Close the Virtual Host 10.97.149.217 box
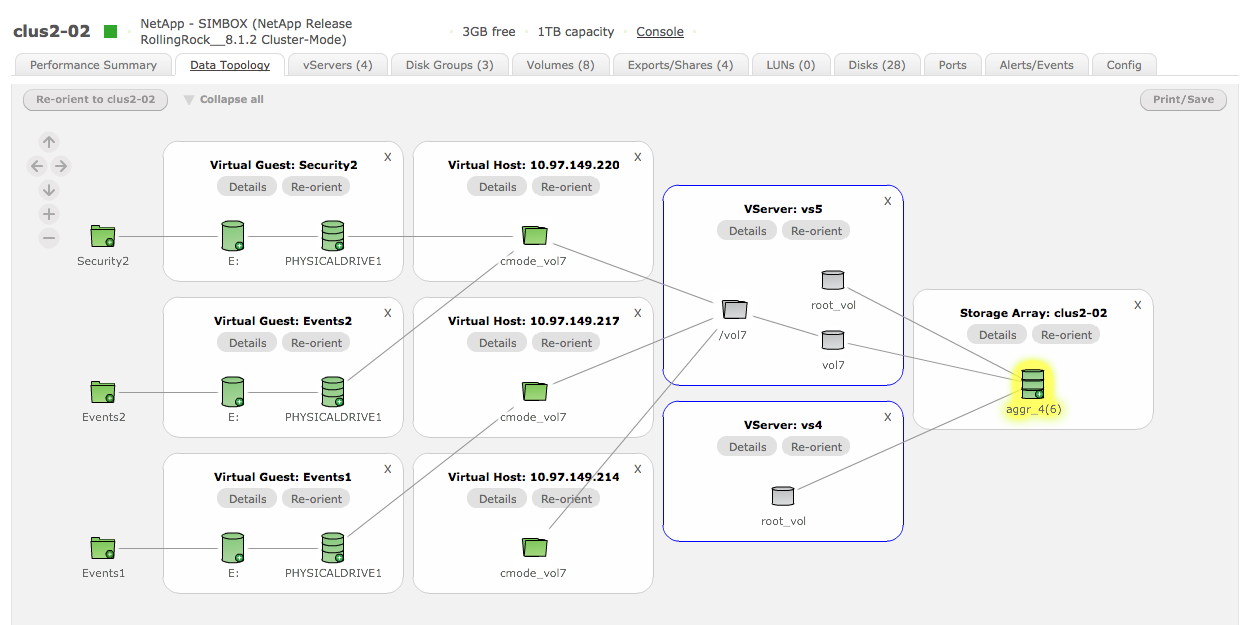Viewport: 1248px width, 625px height. pyautogui.click(x=638, y=313)
